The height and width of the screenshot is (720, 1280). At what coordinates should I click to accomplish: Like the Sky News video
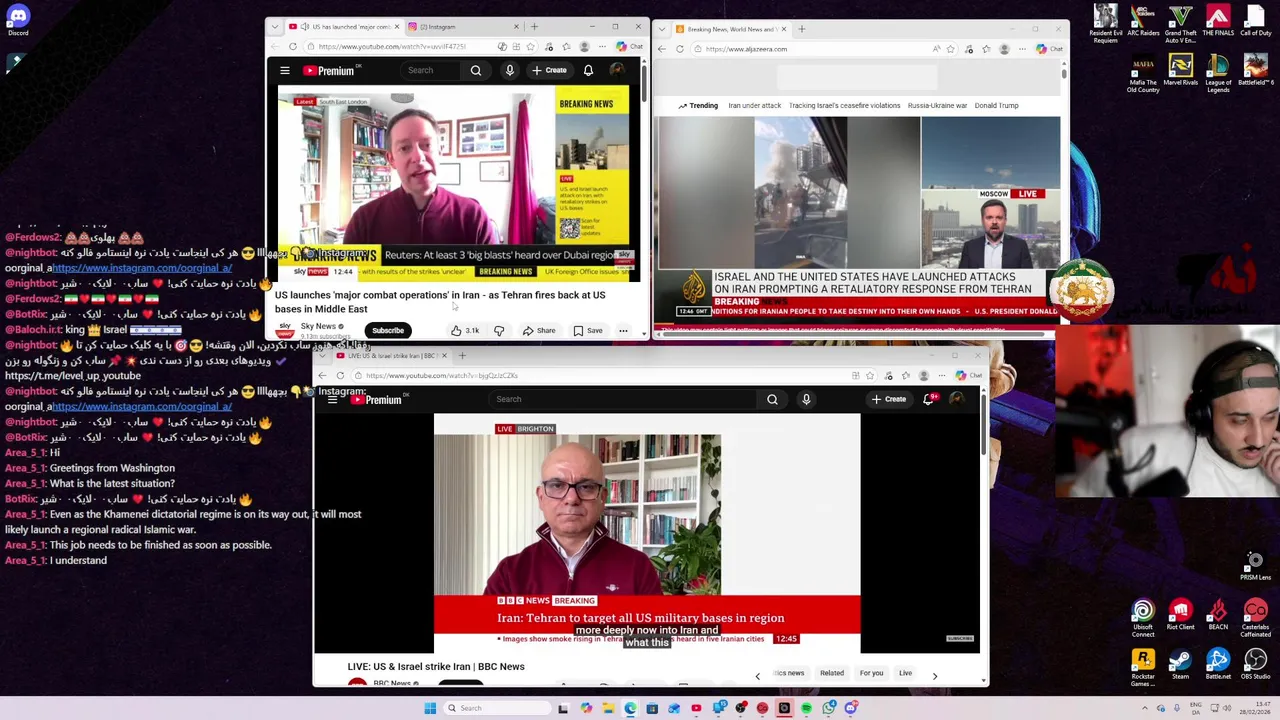464,331
